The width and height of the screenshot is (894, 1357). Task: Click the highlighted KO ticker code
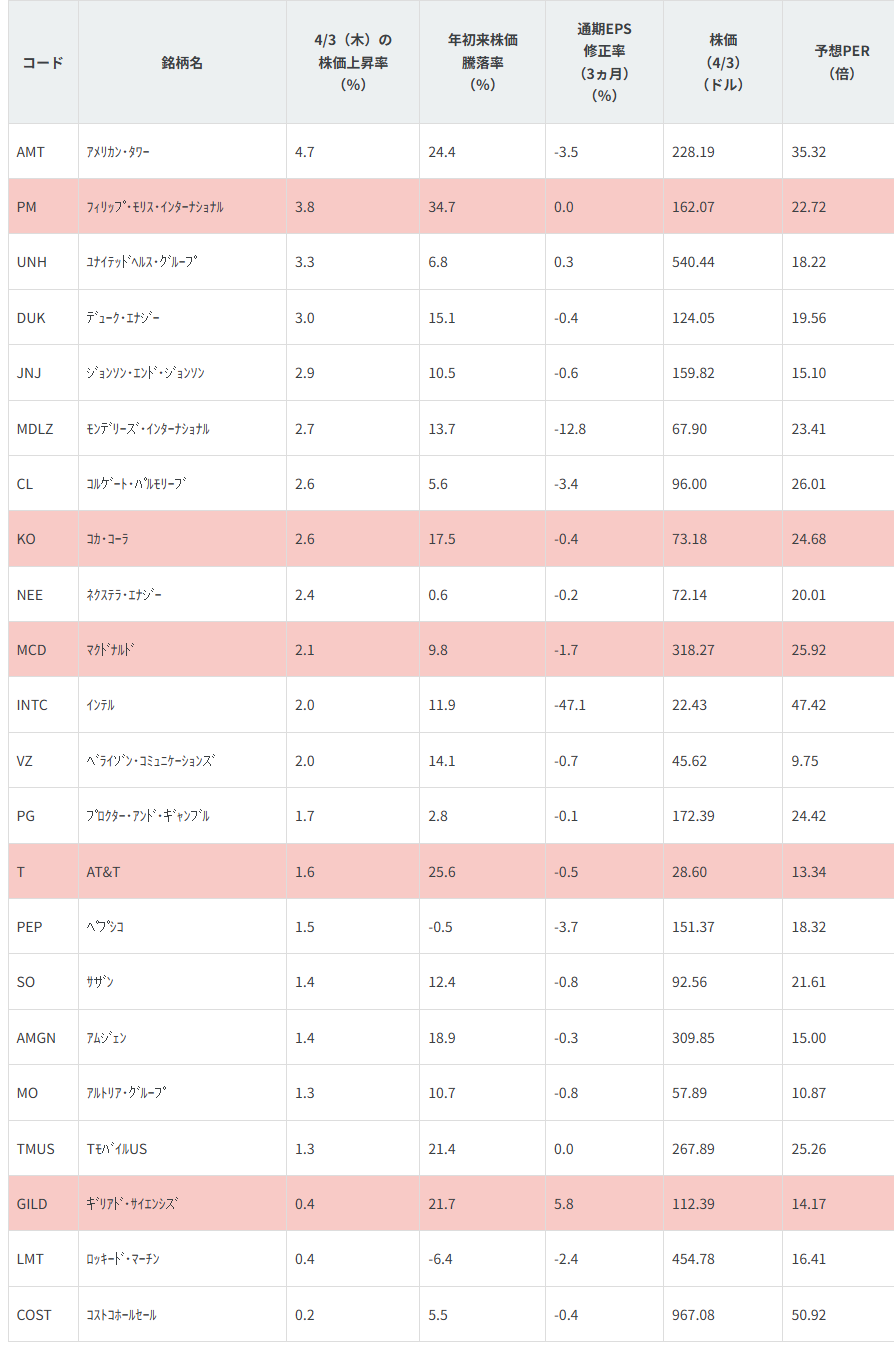[x=26, y=539]
